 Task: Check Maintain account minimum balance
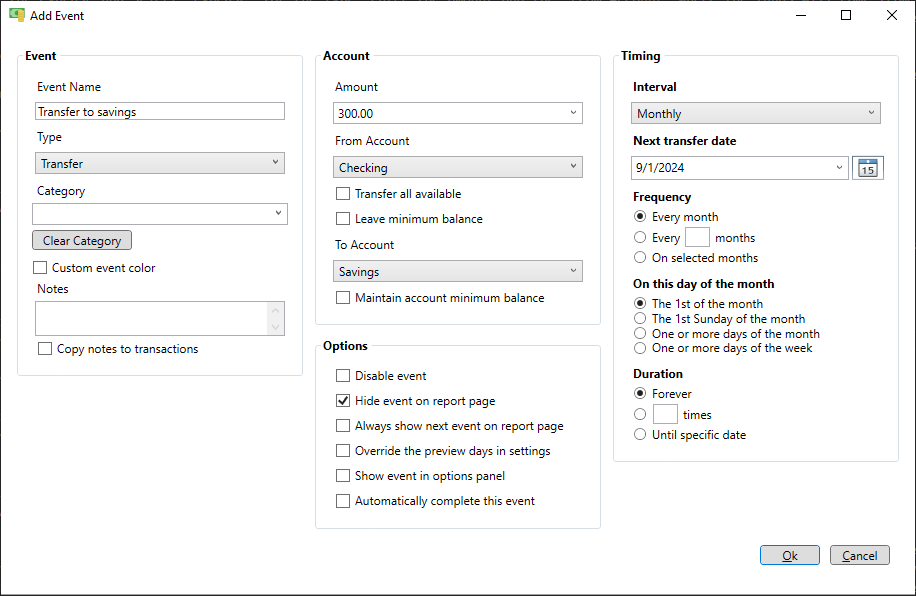tap(343, 297)
